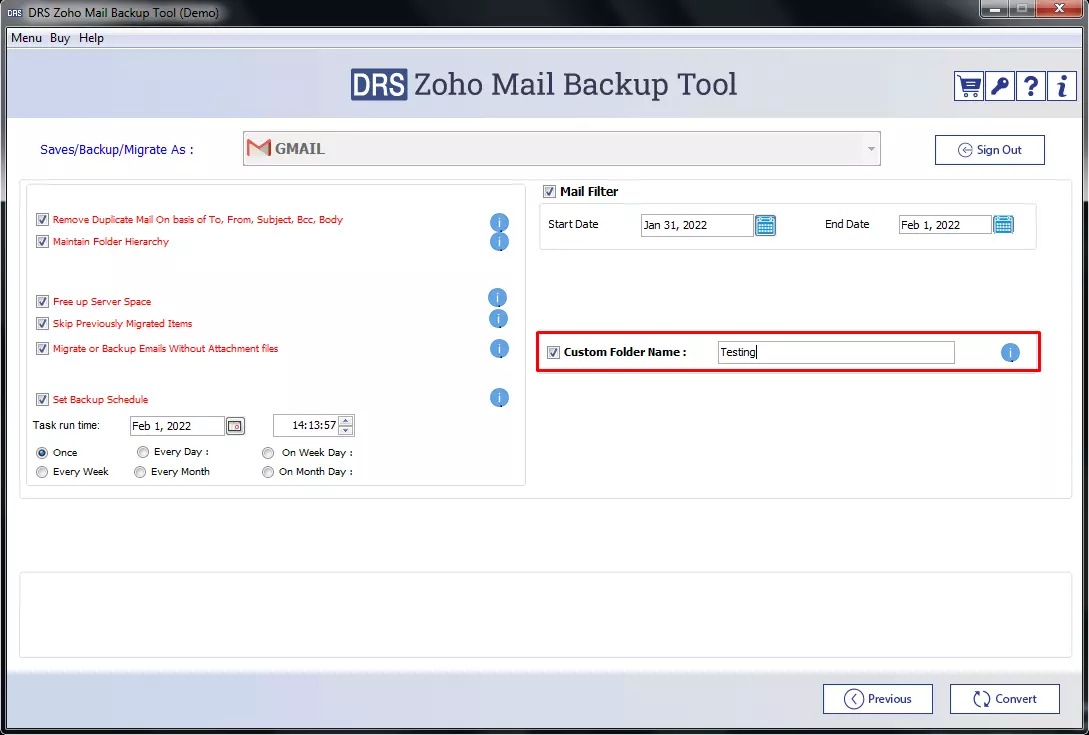Open the Menu menu
This screenshot has height=735, width=1089.
coord(26,38)
